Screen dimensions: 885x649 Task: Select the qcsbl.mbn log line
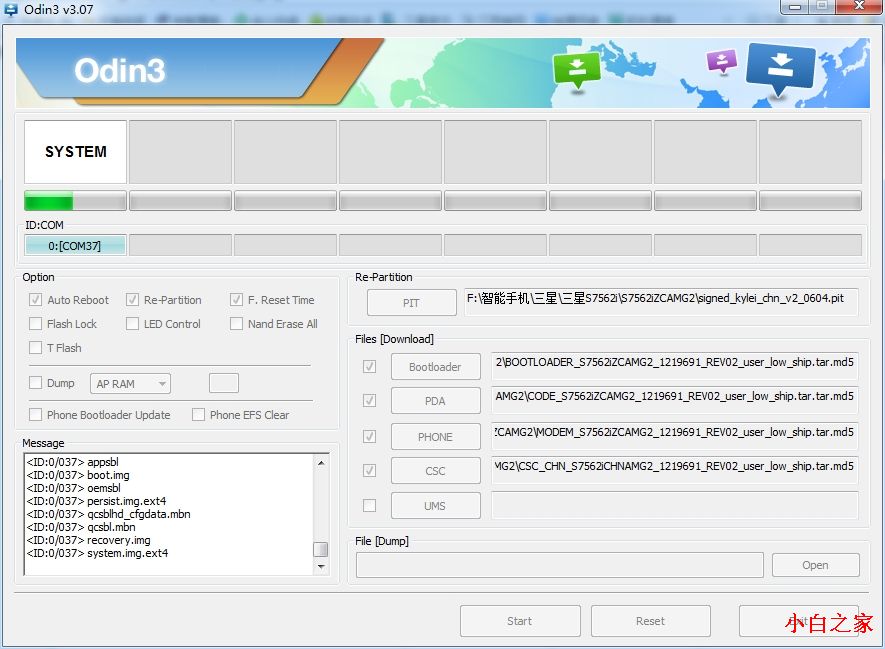tap(81, 527)
